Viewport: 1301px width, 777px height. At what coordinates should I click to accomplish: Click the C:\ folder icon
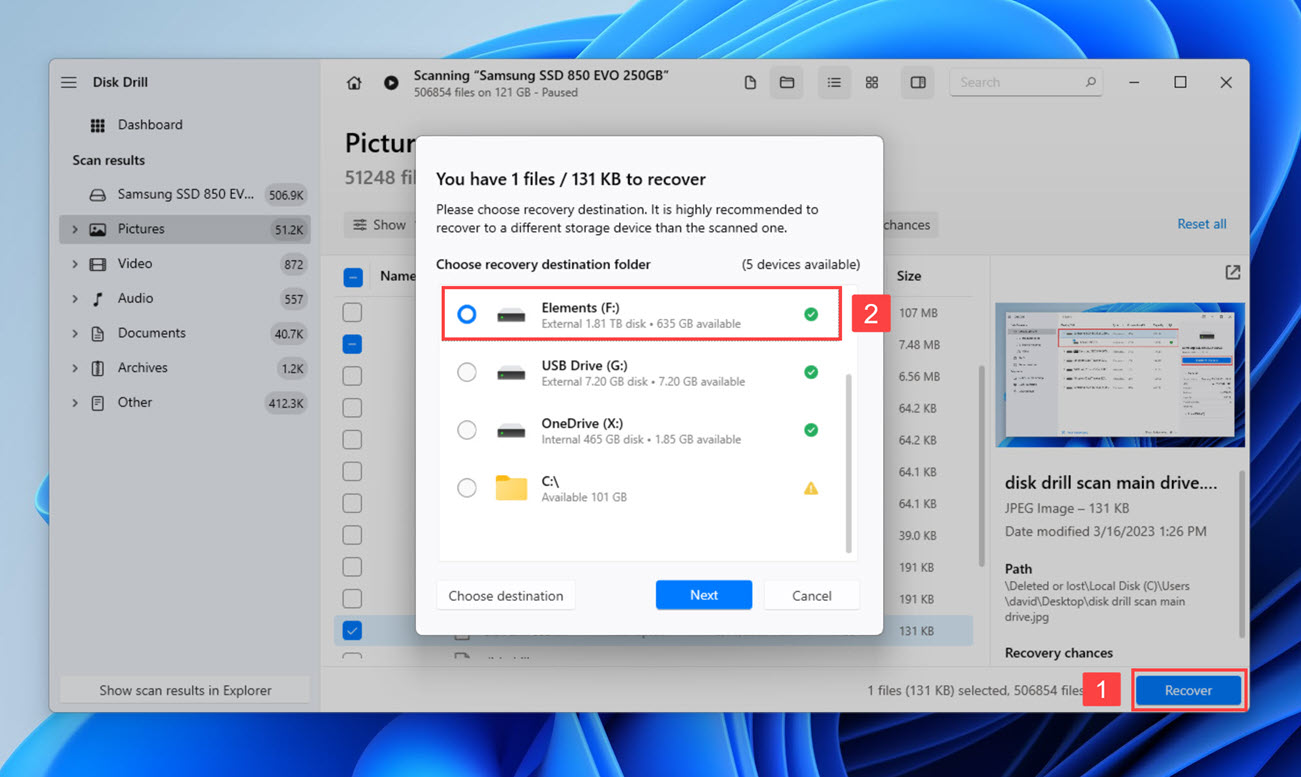tap(511, 488)
